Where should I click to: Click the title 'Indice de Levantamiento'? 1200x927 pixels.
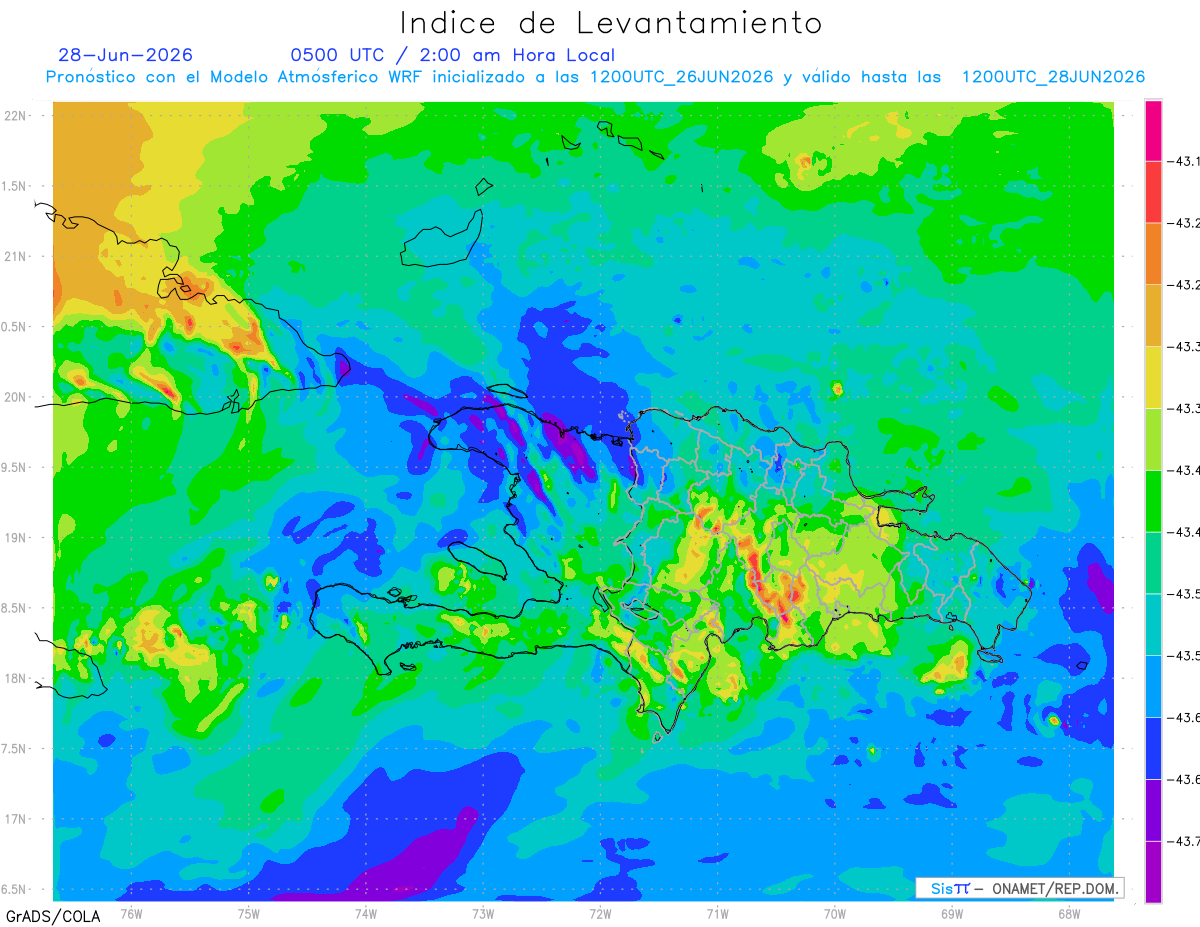610,23
